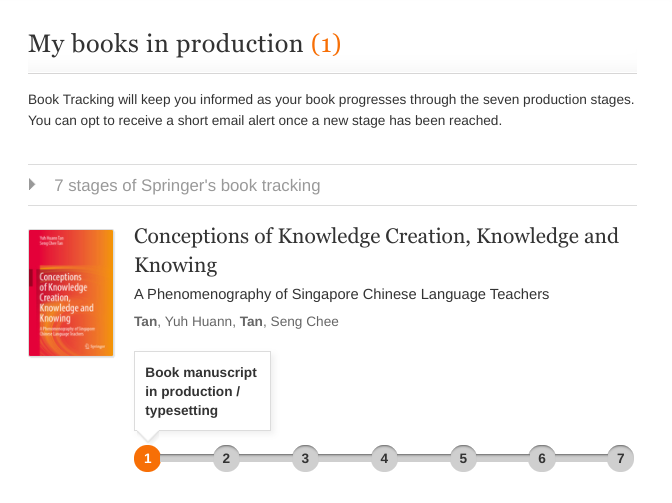The height and width of the screenshot is (503, 672).
Task: Open "7 stages of Springer's book tracking" section
Action: coord(187,185)
